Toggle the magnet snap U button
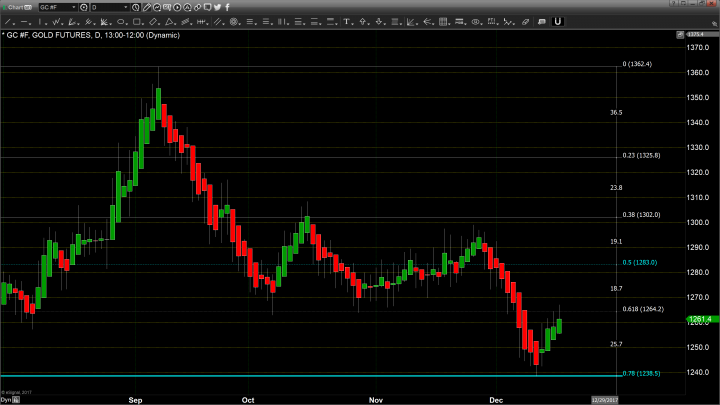Viewport: 720px width, 405px height. pyautogui.click(x=557, y=22)
